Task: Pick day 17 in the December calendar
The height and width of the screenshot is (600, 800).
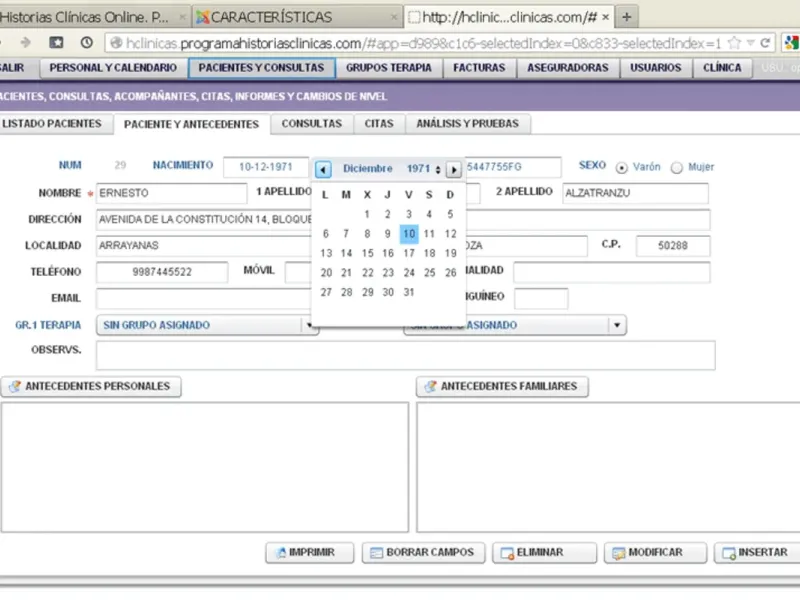Action: (x=409, y=253)
